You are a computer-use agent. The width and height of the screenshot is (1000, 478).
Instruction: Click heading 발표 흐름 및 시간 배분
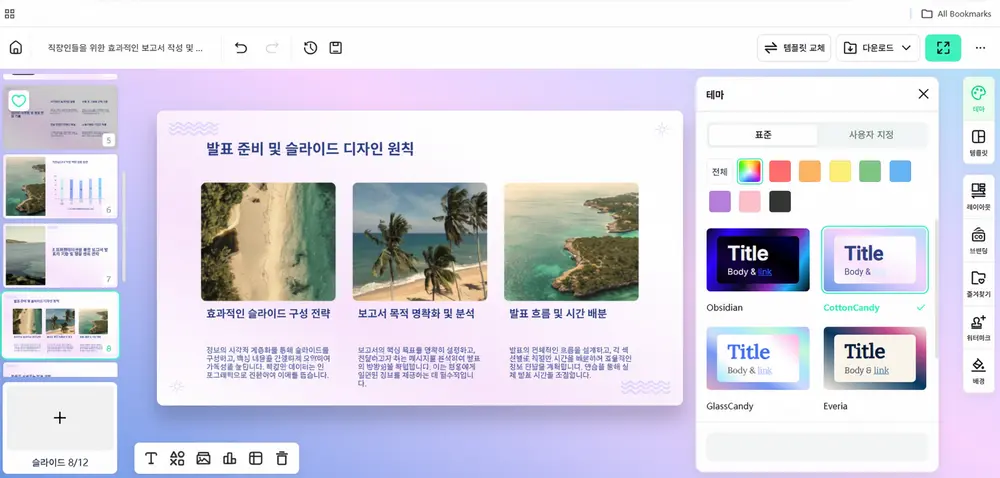[558, 314]
